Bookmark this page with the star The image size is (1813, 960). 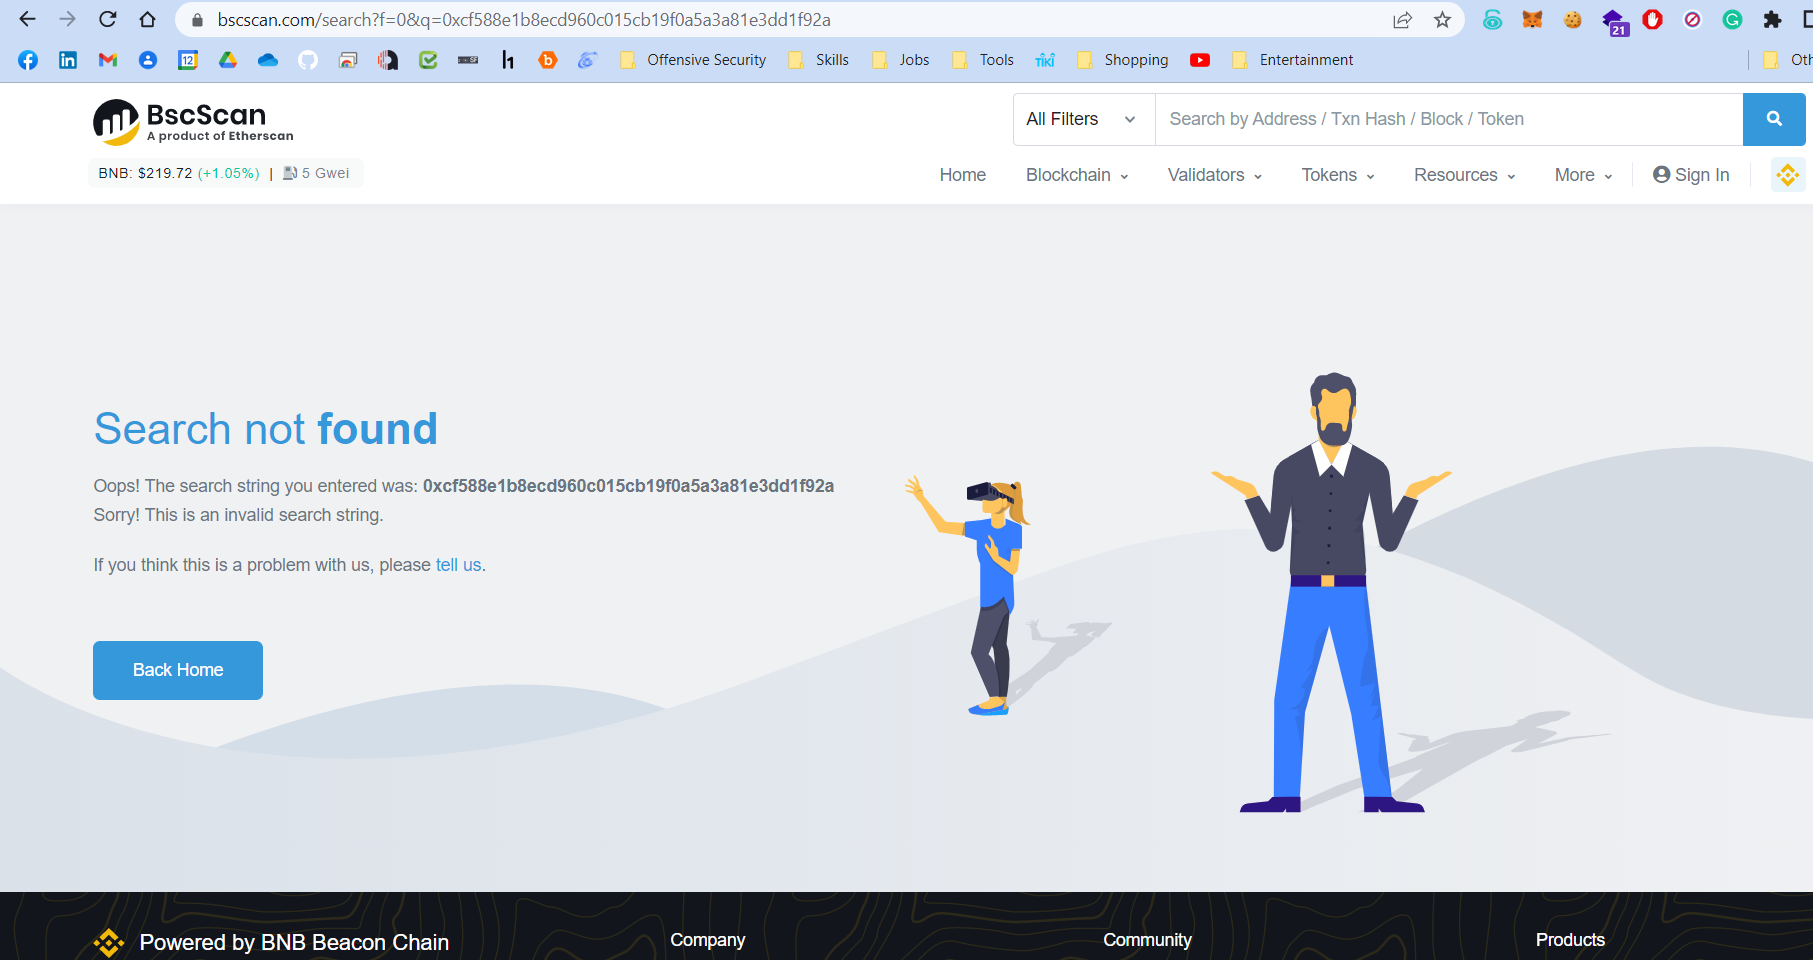point(1442,20)
